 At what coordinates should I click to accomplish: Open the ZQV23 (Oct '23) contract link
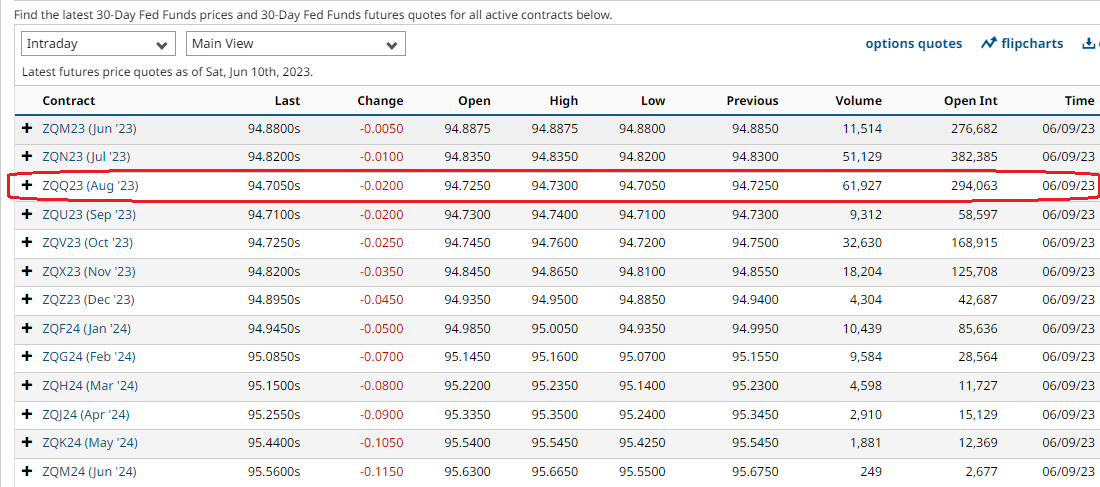coord(87,243)
